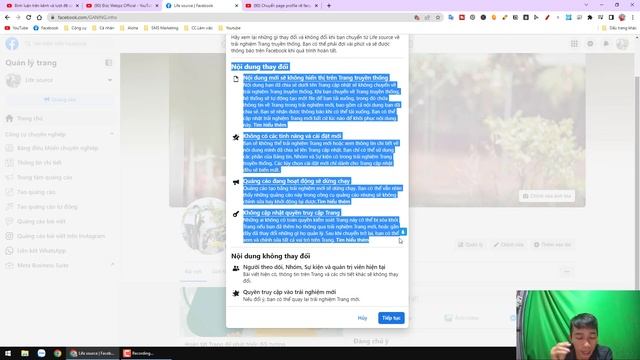Click the Facebook menu grid icon
This screenshot has height=360, width=640.
pyautogui.click(x=574, y=44)
